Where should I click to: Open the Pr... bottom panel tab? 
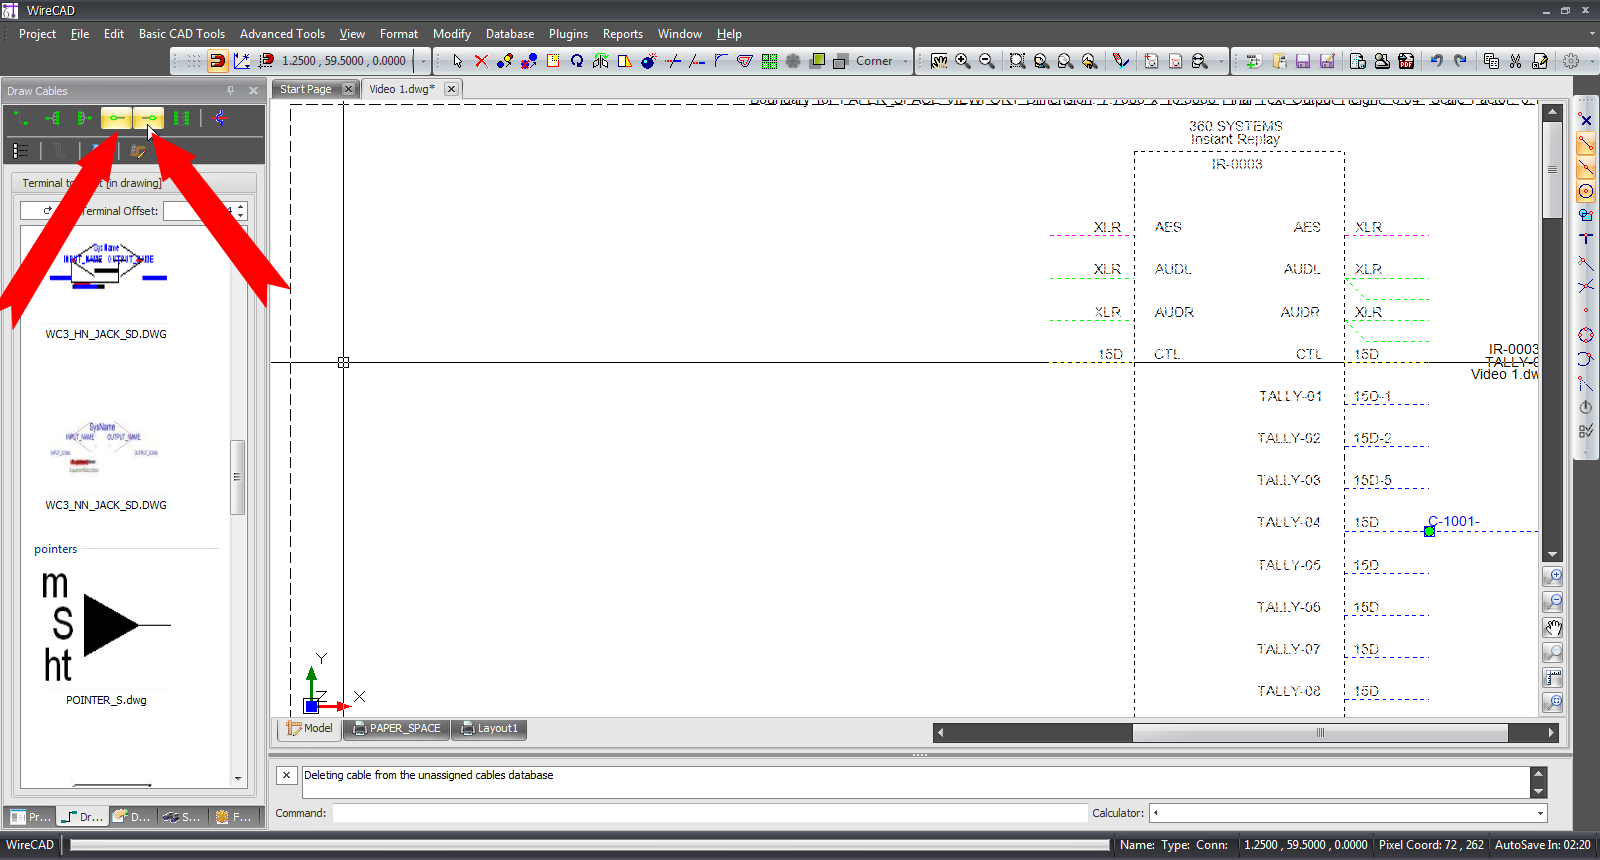coord(30,817)
